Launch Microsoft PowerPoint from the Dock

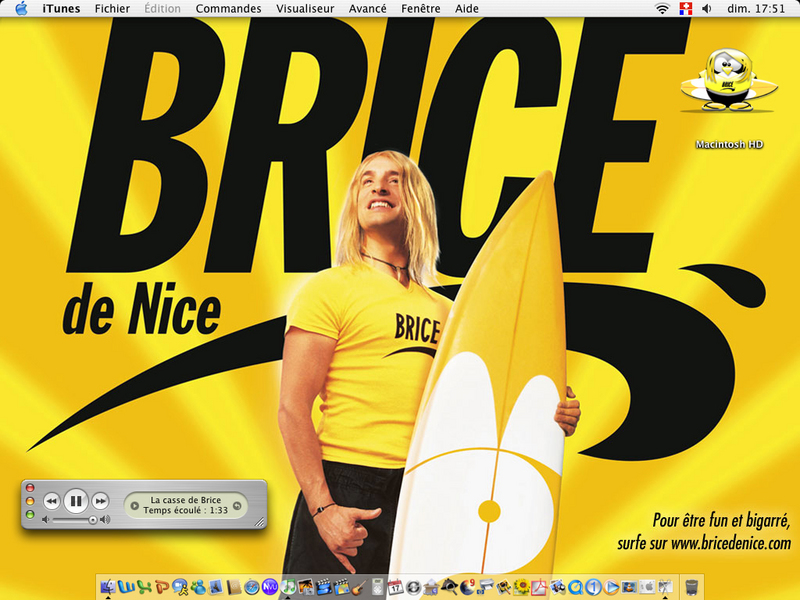point(162,587)
